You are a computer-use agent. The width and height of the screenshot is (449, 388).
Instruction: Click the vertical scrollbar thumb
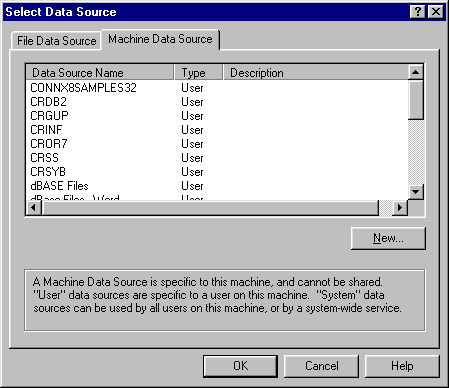point(416,100)
